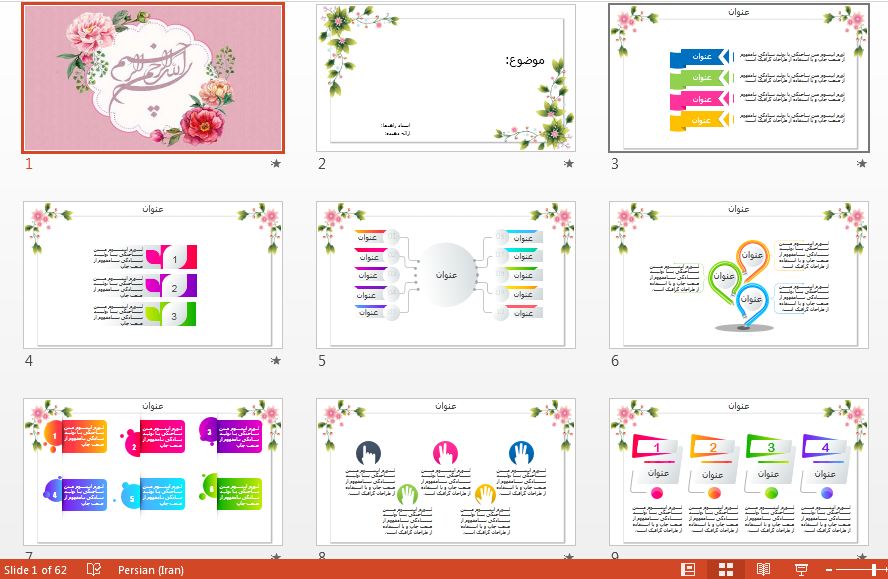Select slide 6 with map pin graphics

point(739,274)
